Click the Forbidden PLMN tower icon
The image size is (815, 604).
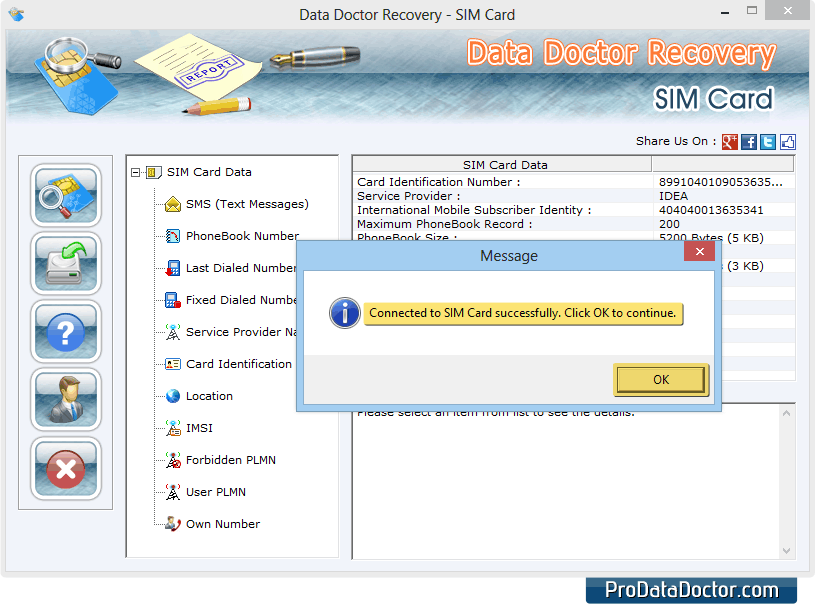(x=173, y=460)
